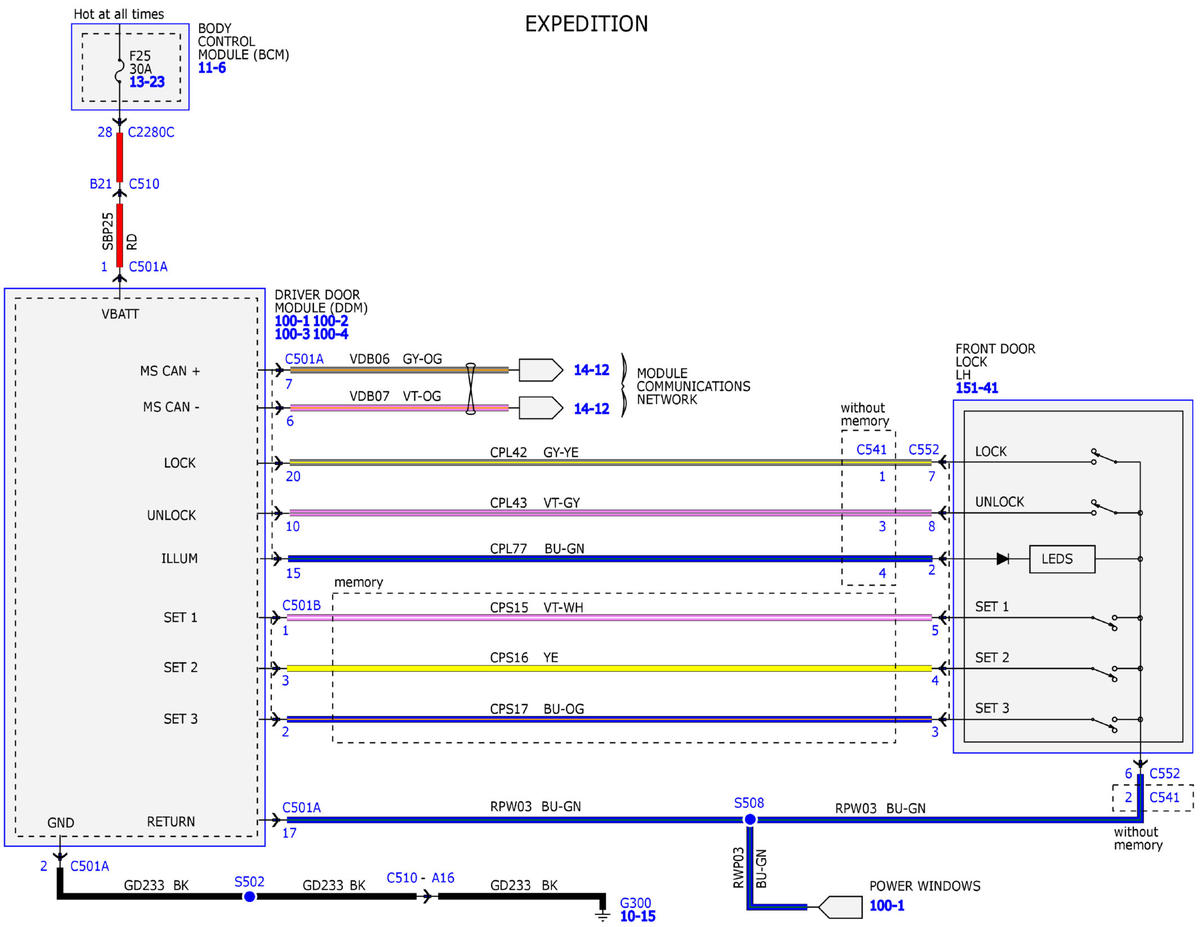Click the SET 1 switch symbol in door lock

pos(1104,623)
